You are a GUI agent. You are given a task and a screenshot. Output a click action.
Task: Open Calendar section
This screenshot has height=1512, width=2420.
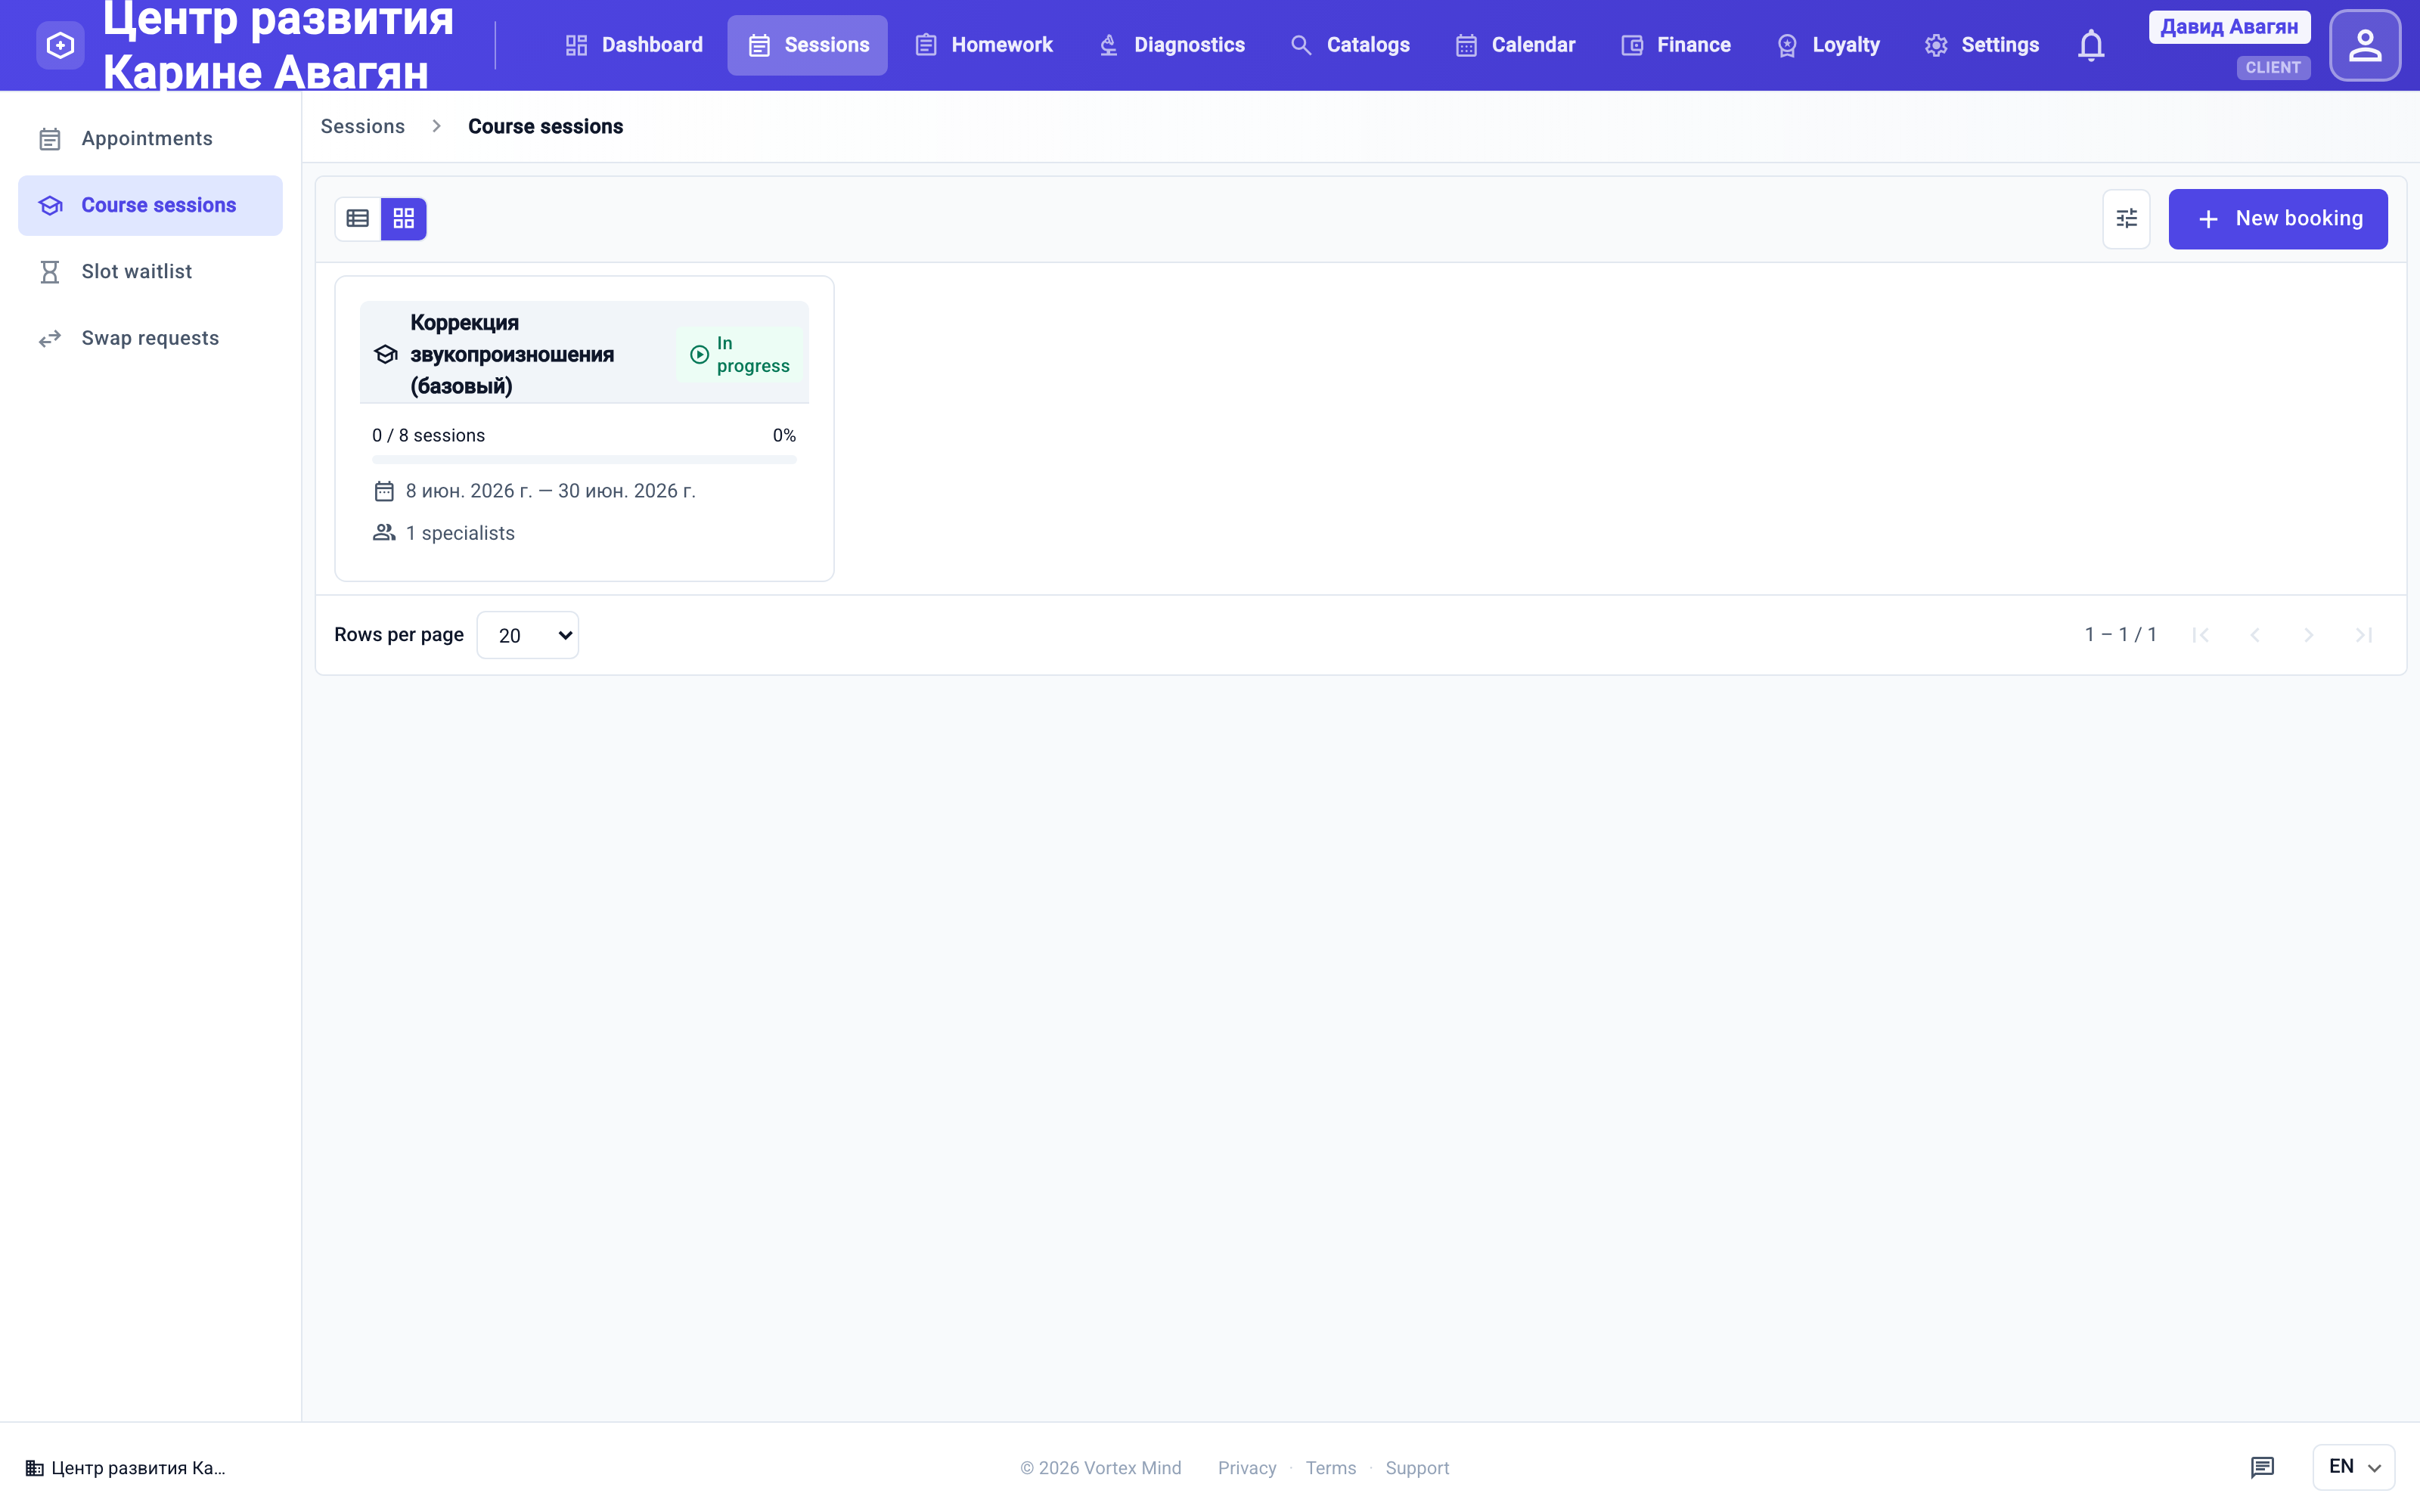pos(1515,45)
